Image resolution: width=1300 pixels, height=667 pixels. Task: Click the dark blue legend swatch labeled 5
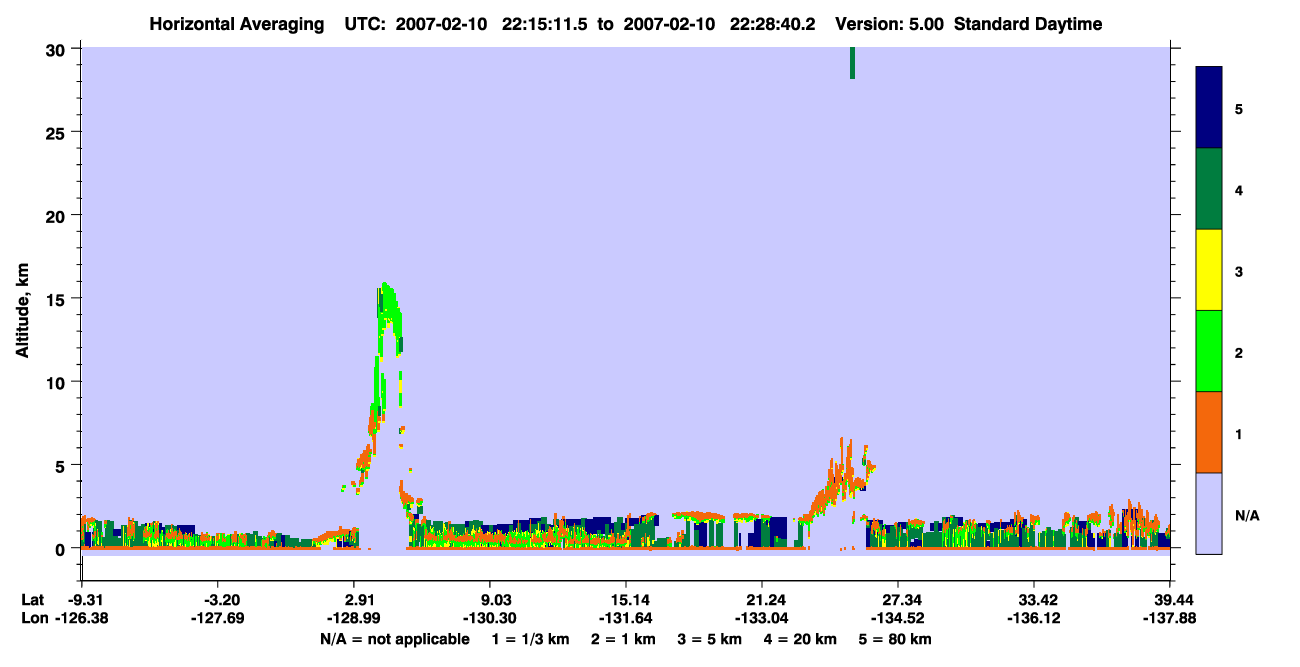click(1209, 108)
